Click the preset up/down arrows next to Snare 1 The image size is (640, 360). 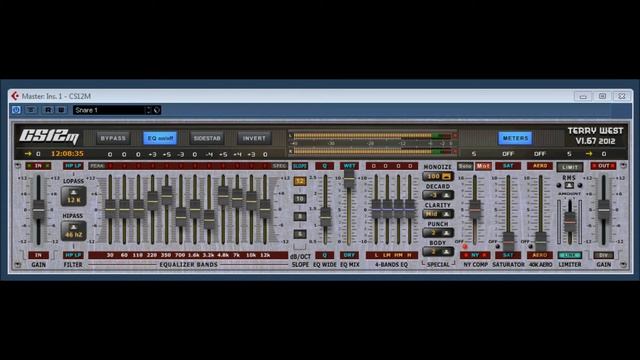click(148, 110)
